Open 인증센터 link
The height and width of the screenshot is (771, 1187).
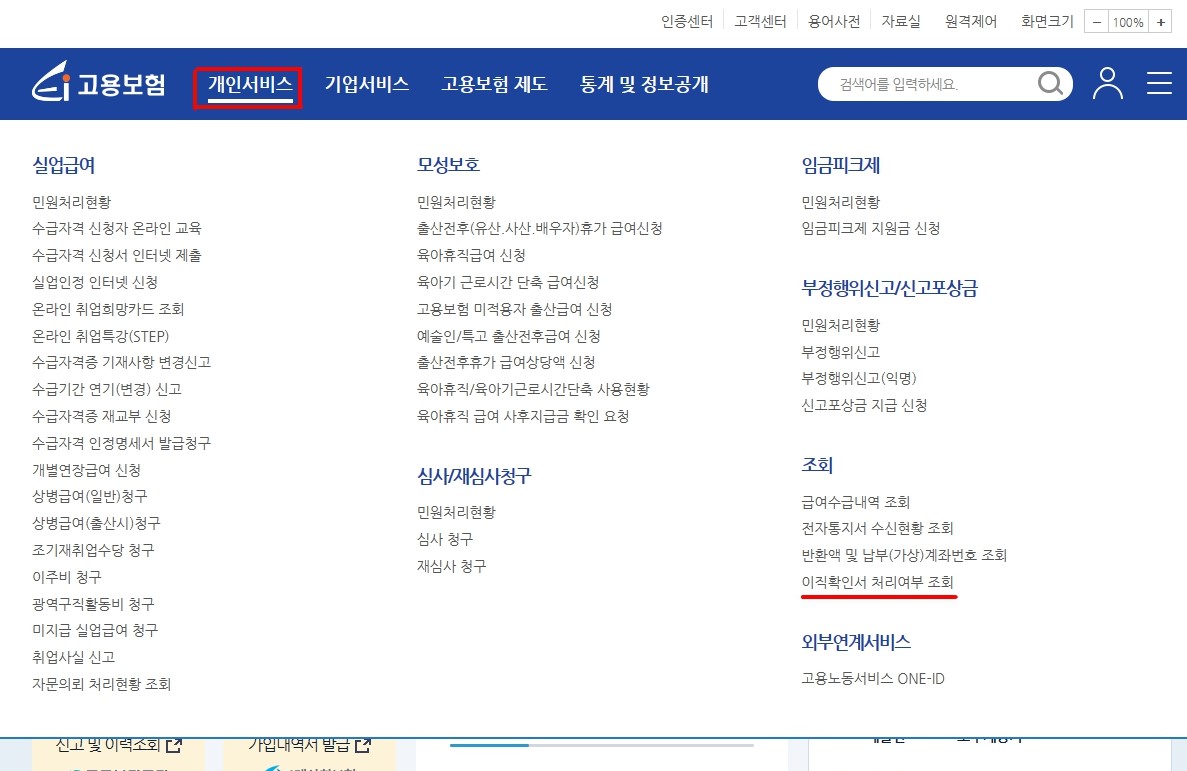[x=687, y=22]
